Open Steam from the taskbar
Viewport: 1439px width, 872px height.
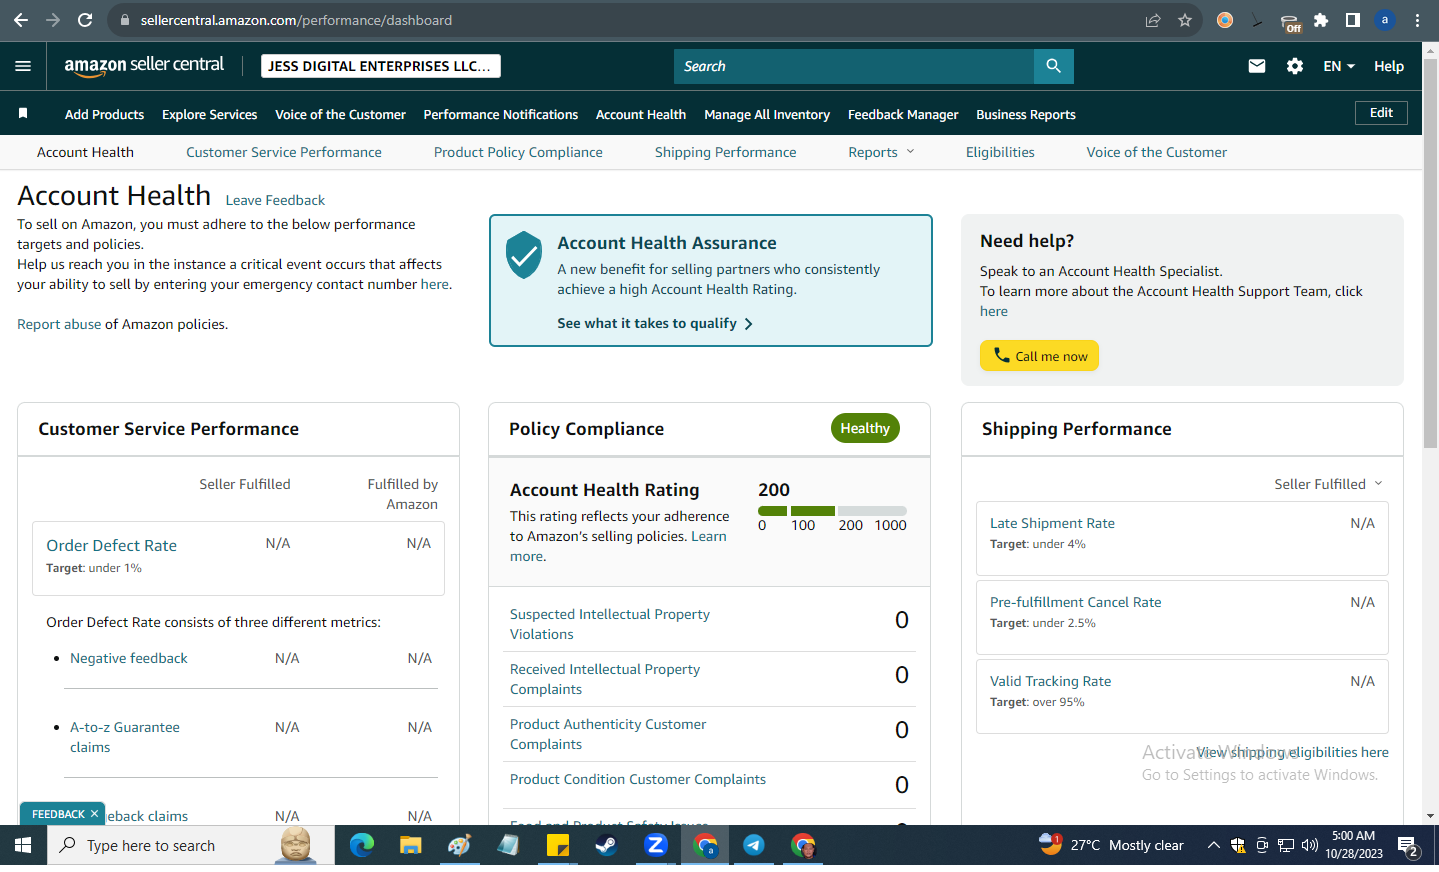606,845
